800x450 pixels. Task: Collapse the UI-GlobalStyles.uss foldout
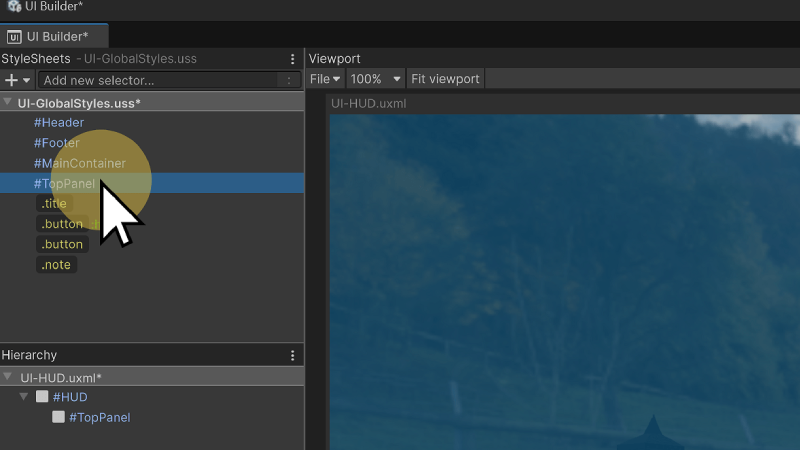coord(8,102)
